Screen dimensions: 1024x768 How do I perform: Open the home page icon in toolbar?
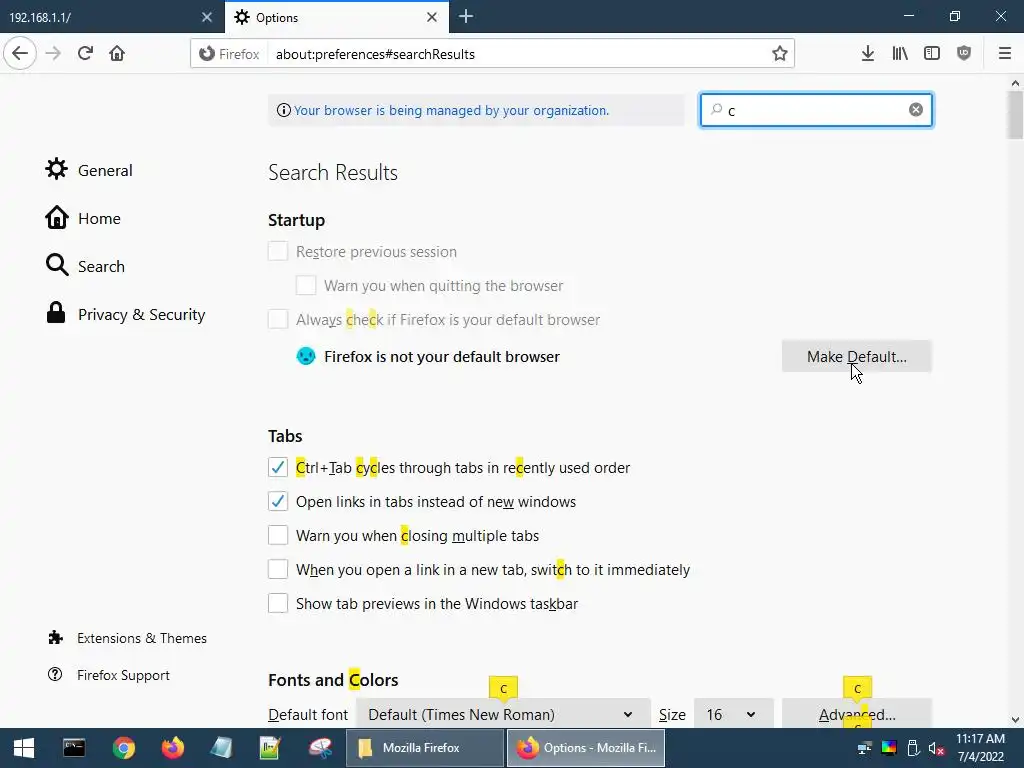[x=117, y=53]
